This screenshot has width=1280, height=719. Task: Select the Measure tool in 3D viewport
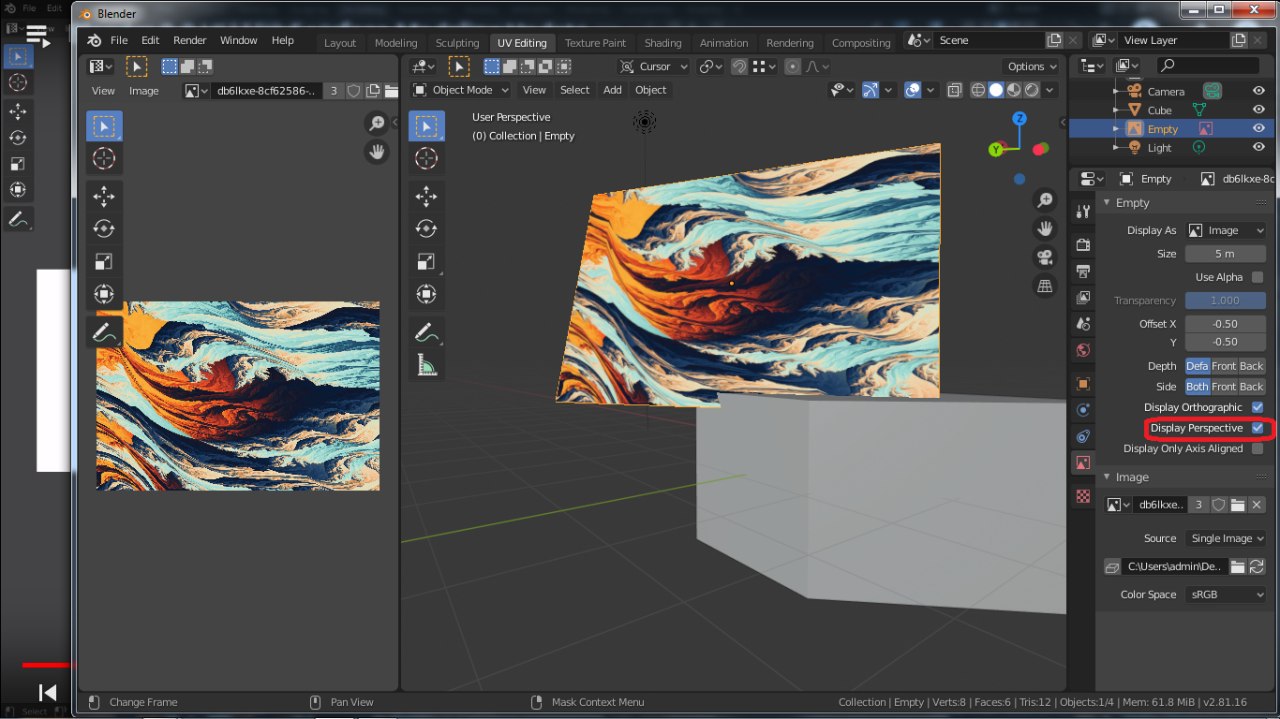[426, 366]
